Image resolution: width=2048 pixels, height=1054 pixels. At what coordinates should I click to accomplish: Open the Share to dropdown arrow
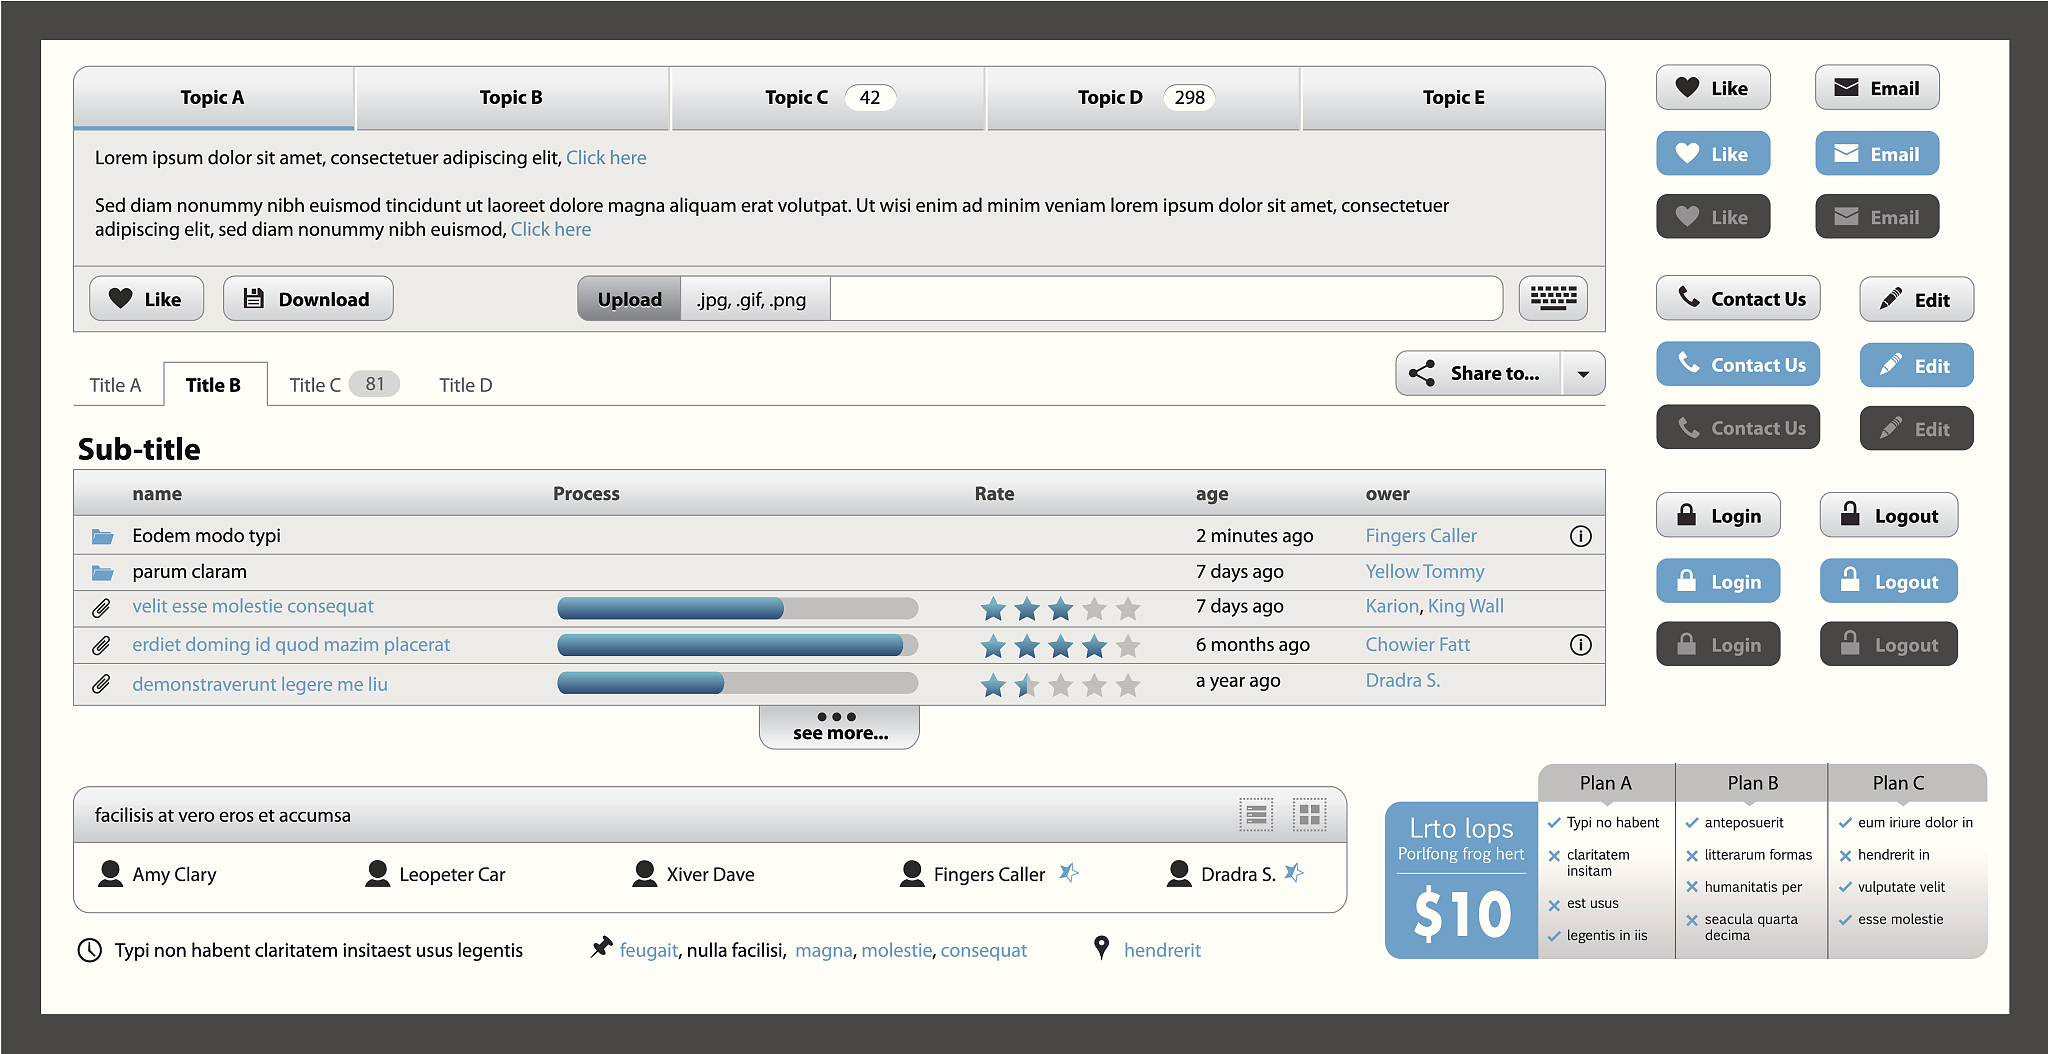click(1583, 374)
